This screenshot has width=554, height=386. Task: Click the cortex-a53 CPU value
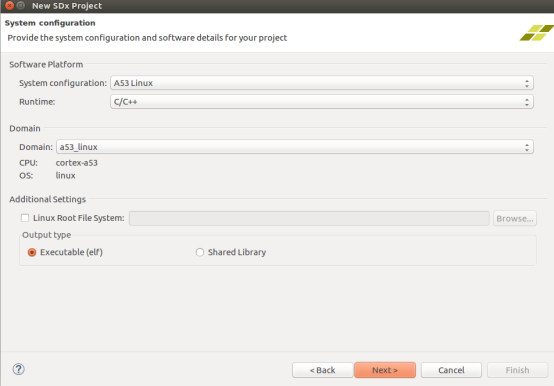pyautogui.click(x=77, y=163)
